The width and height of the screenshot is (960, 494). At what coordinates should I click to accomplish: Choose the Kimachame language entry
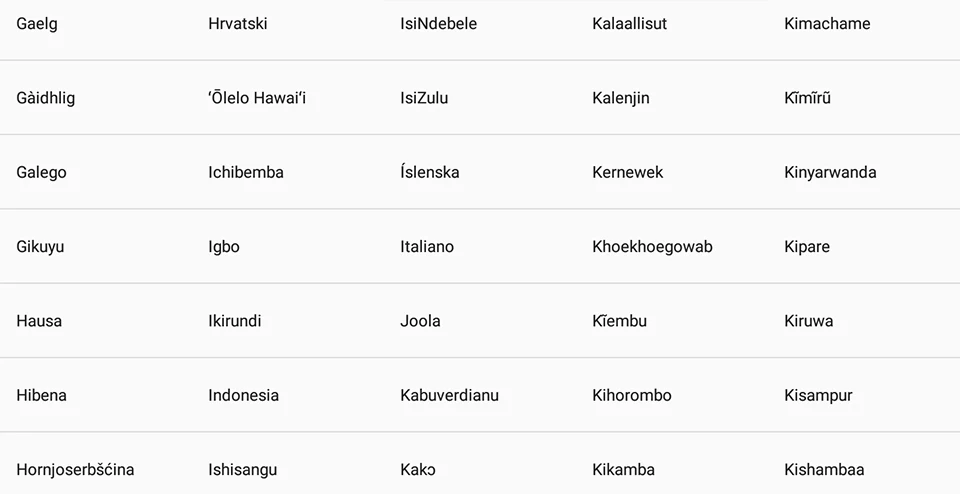point(827,24)
